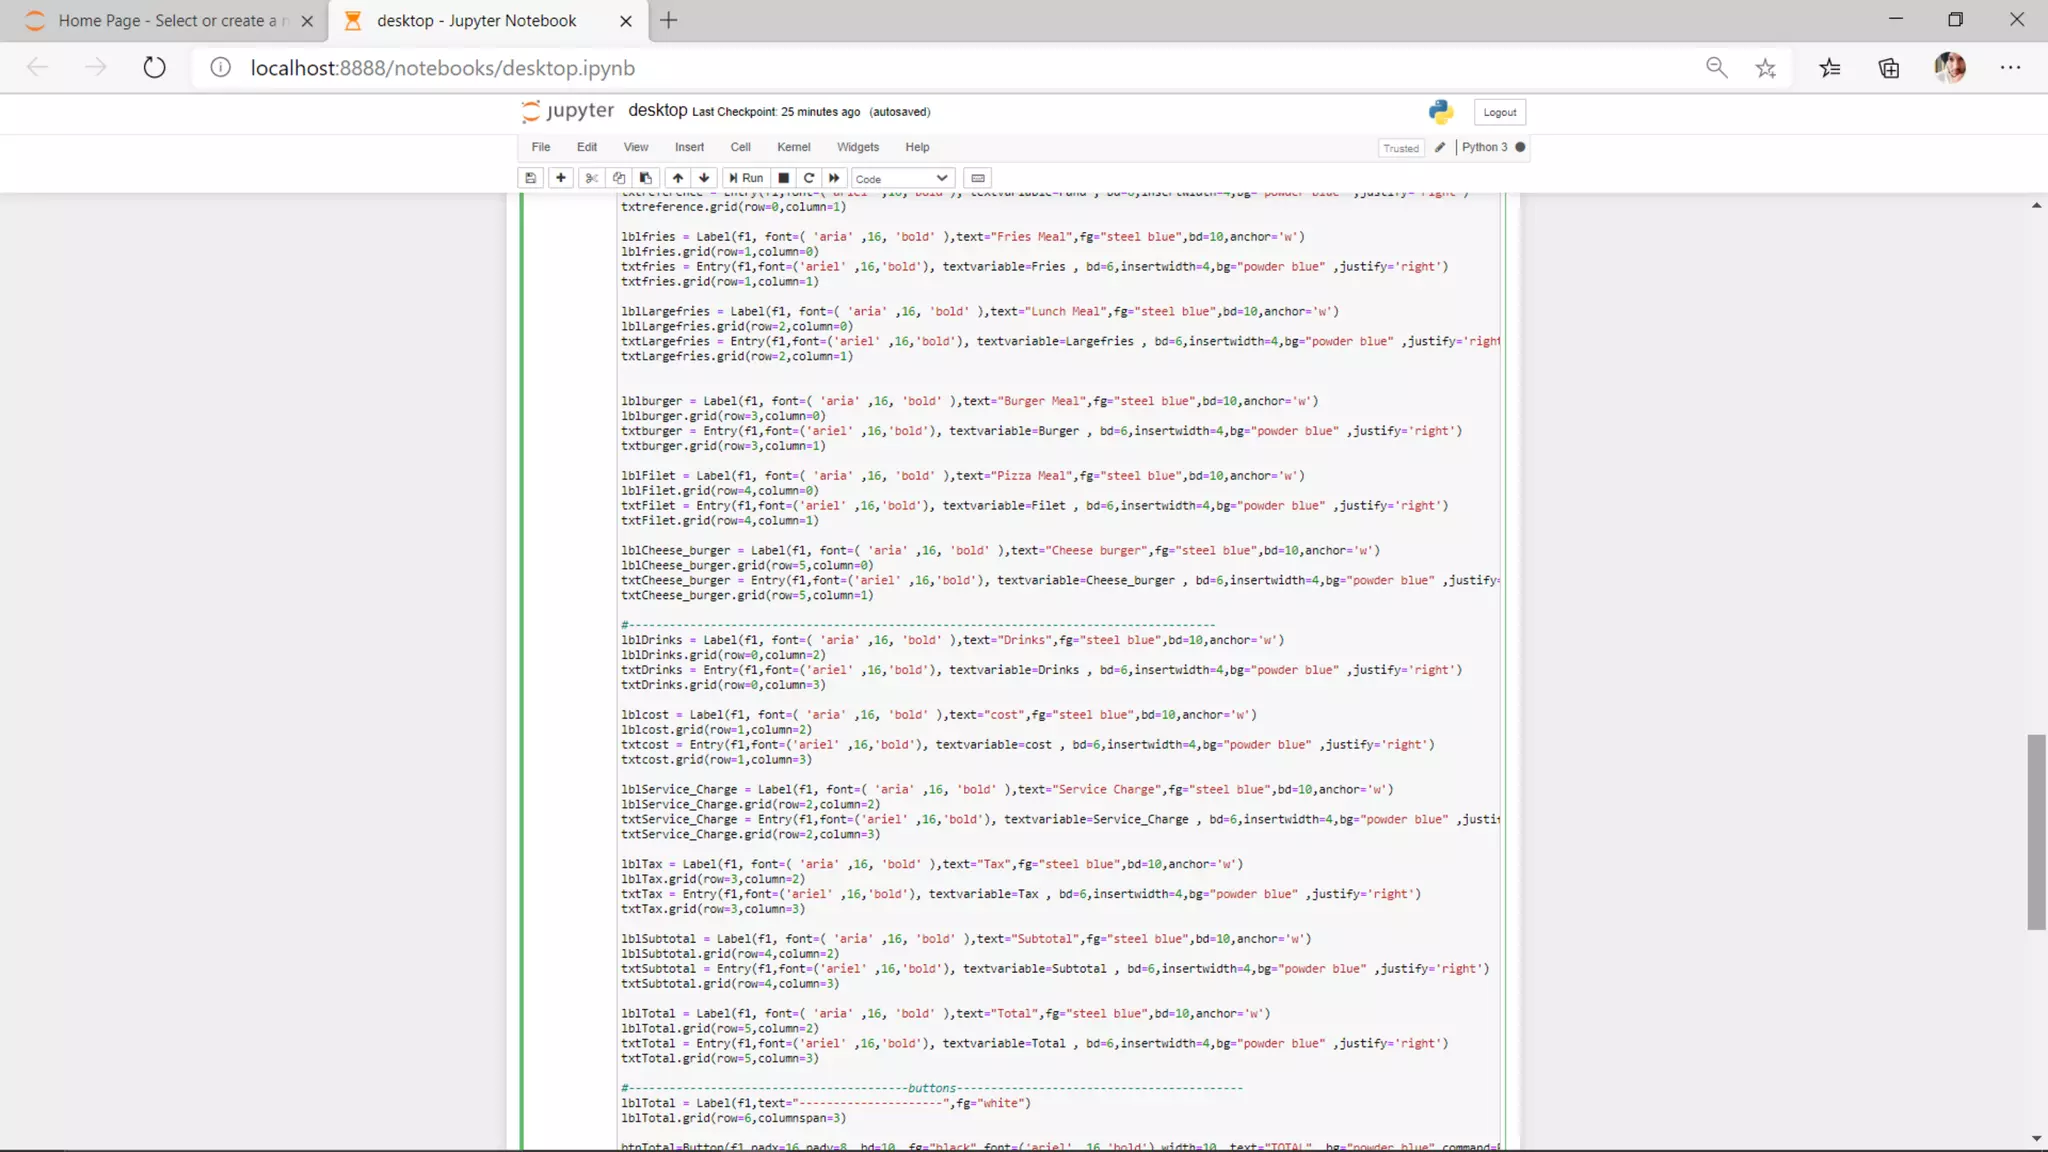
Task: Save notebook with the save and checkpoint icon
Action: (x=531, y=178)
